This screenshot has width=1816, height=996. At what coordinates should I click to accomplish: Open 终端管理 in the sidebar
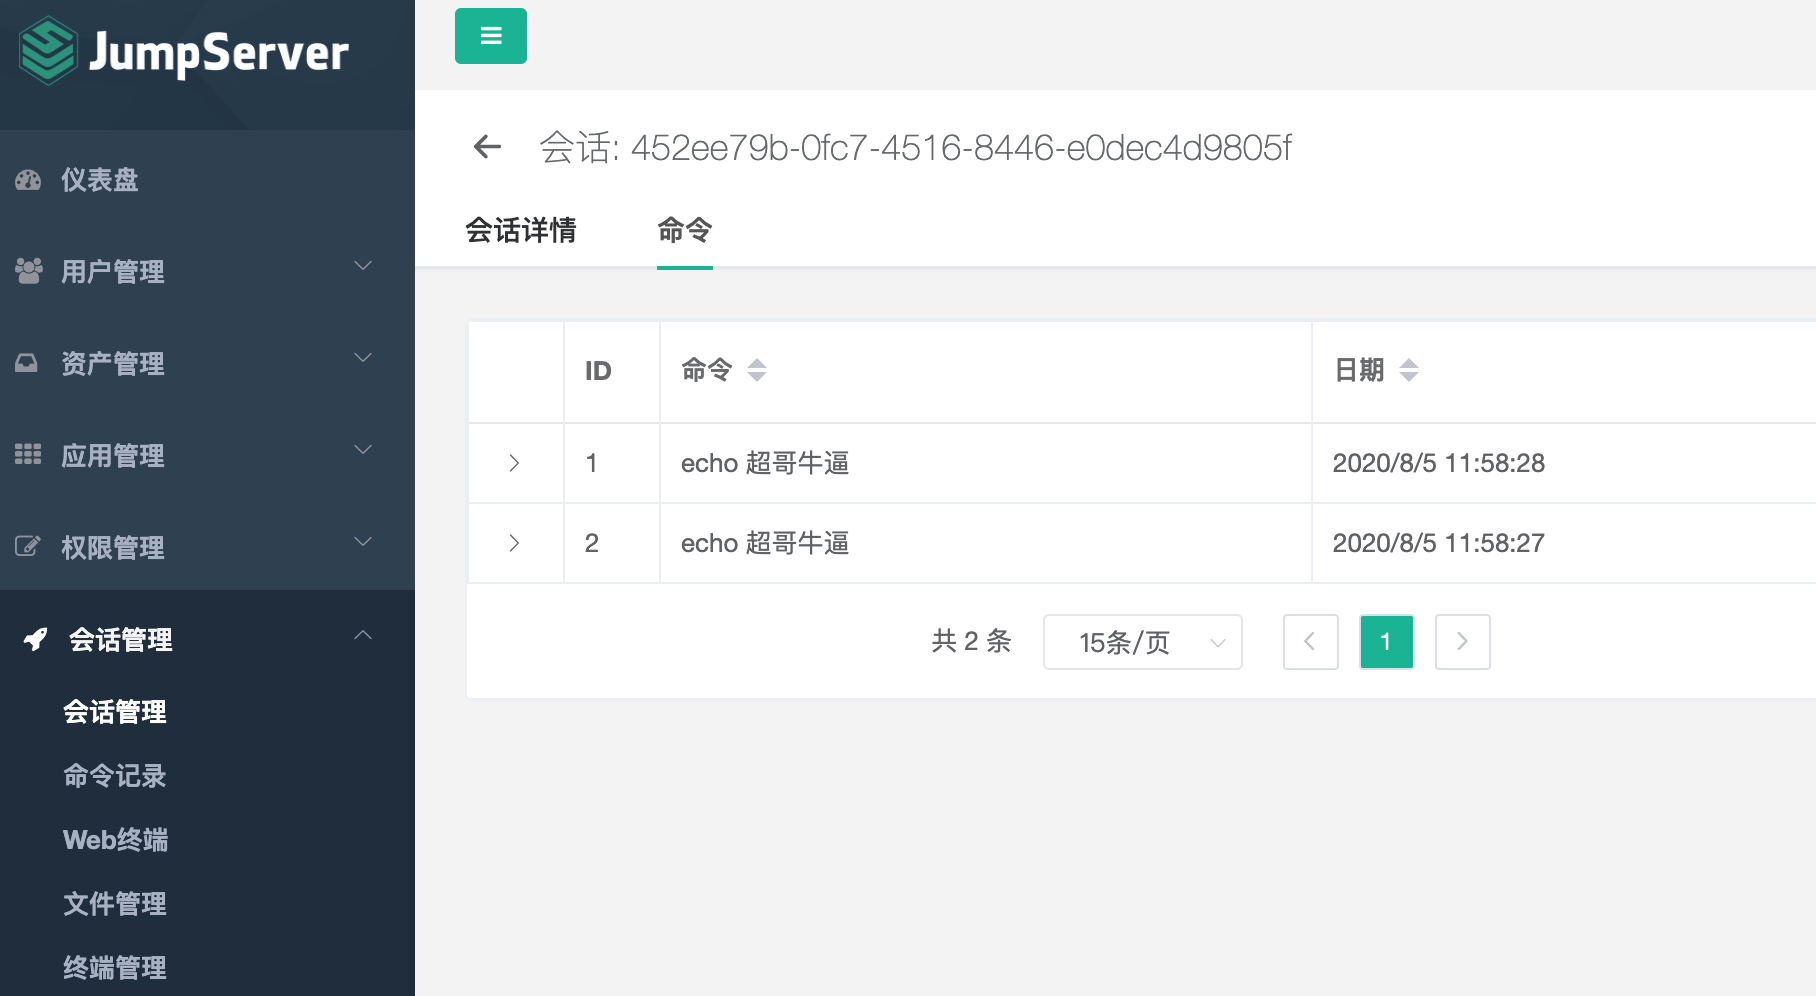(x=115, y=968)
